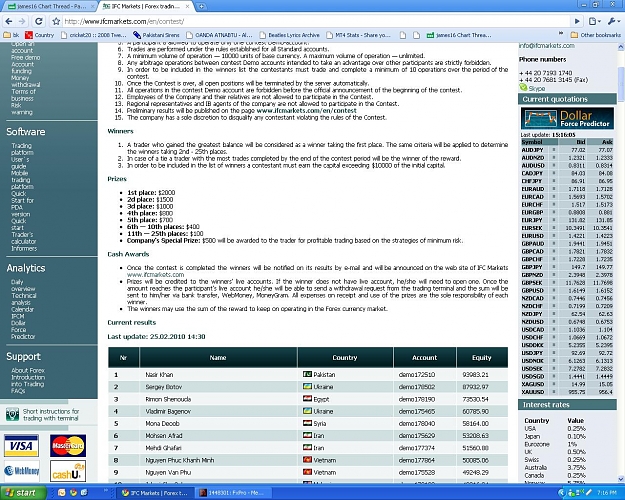Open the Other bookmarks folder
This screenshot has width=625, height=500.
tap(596, 35)
